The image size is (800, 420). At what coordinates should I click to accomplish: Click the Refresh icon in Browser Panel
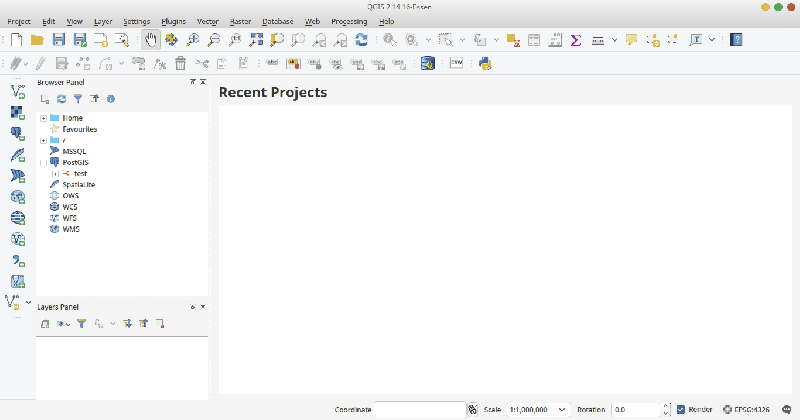click(x=61, y=99)
